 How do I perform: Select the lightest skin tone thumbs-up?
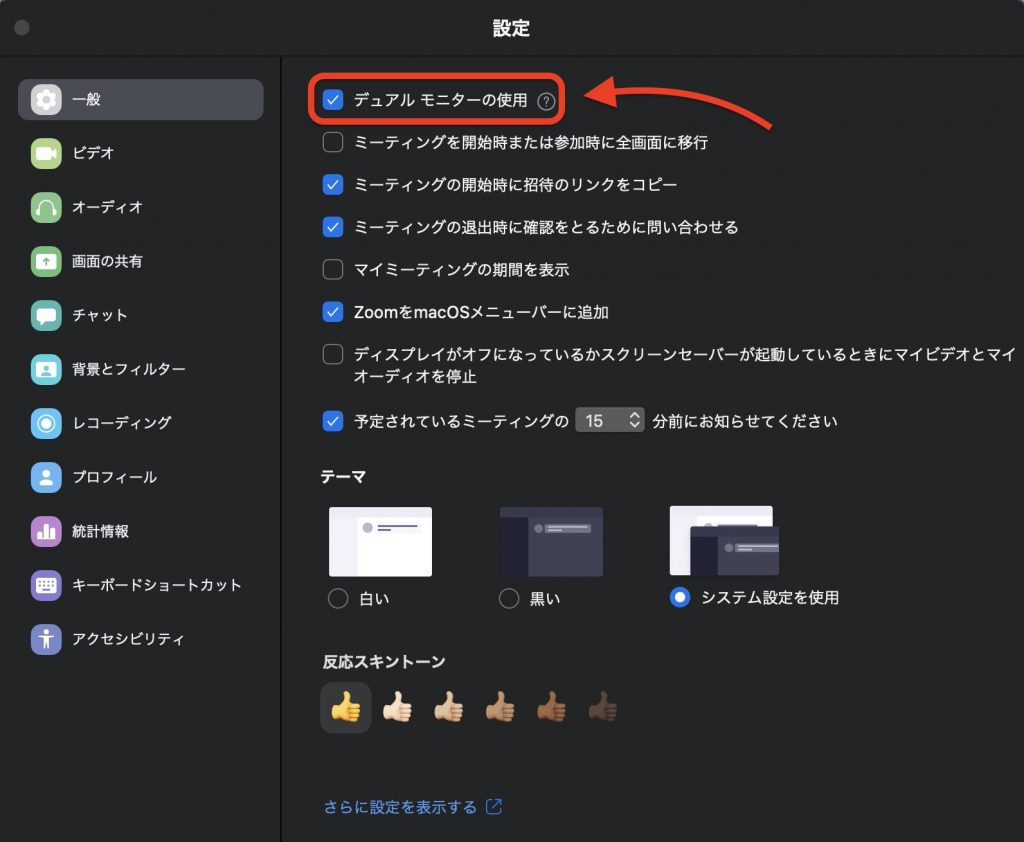397,708
